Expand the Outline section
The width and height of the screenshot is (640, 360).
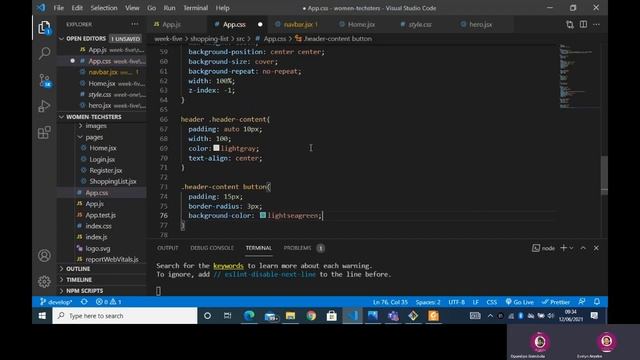(x=78, y=269)
